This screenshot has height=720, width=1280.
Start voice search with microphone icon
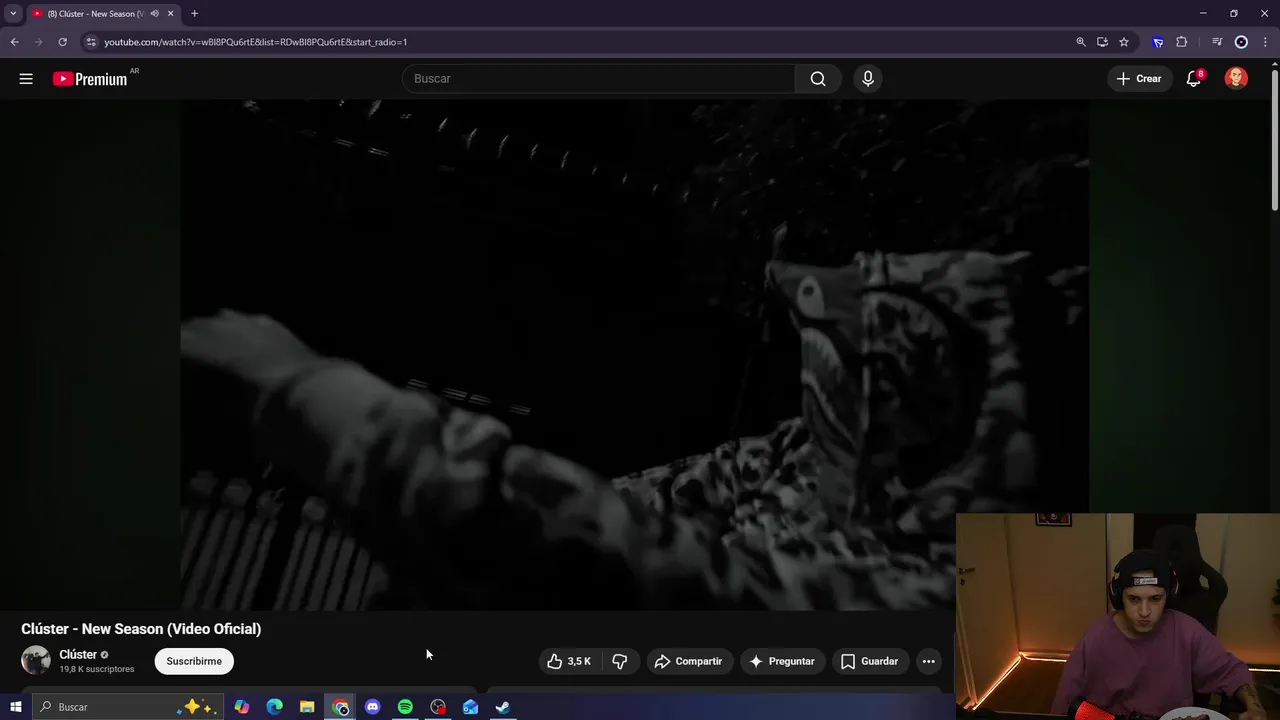868,79
